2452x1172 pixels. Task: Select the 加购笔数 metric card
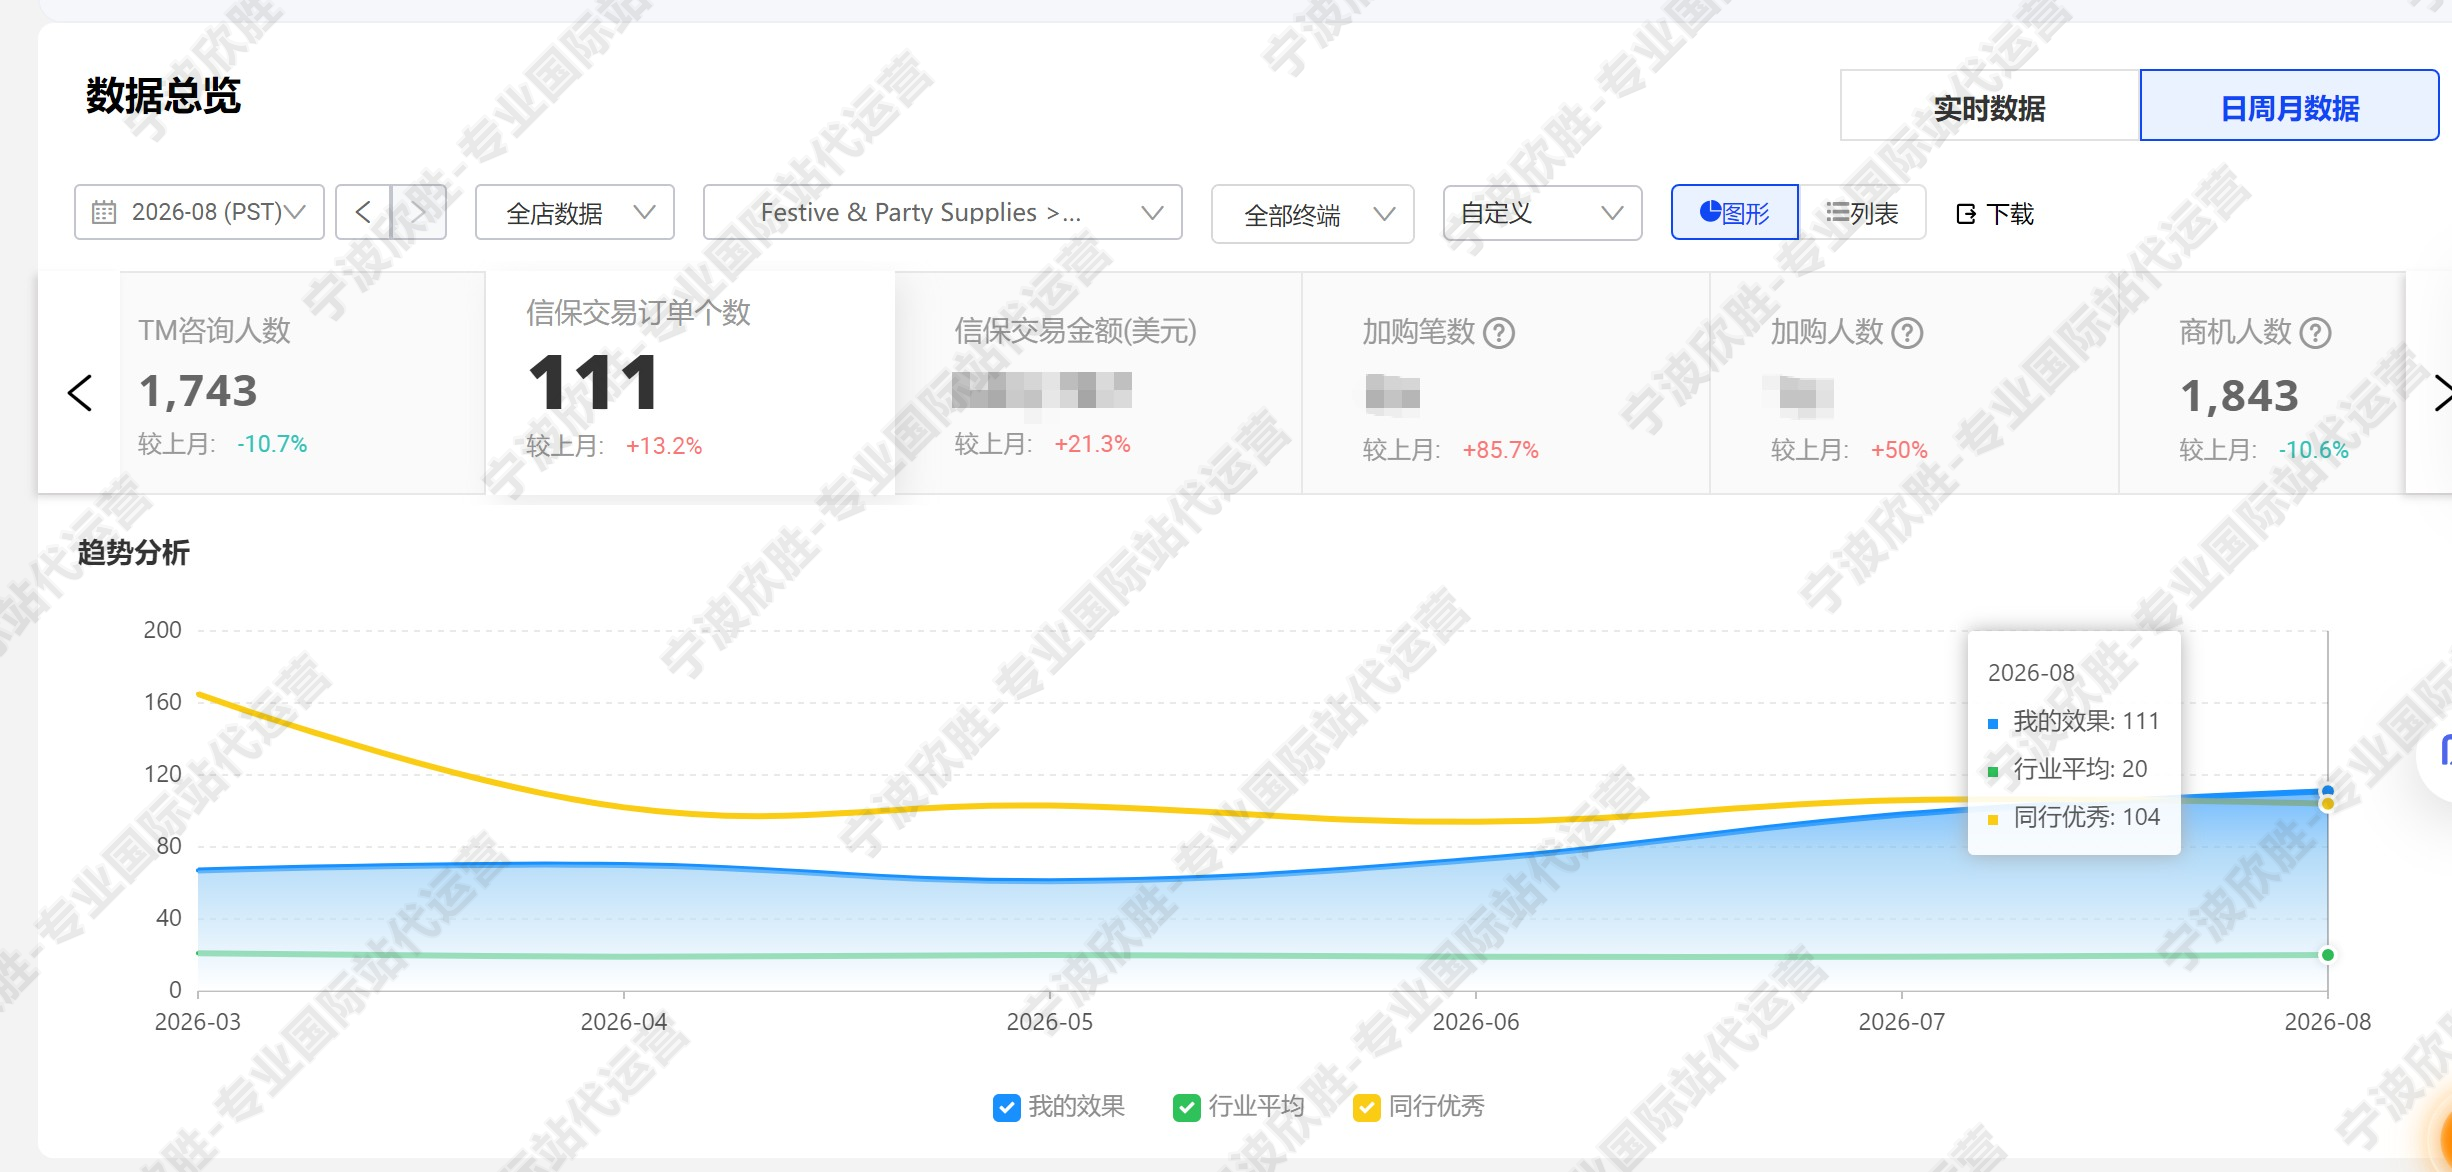[1506, 383]
